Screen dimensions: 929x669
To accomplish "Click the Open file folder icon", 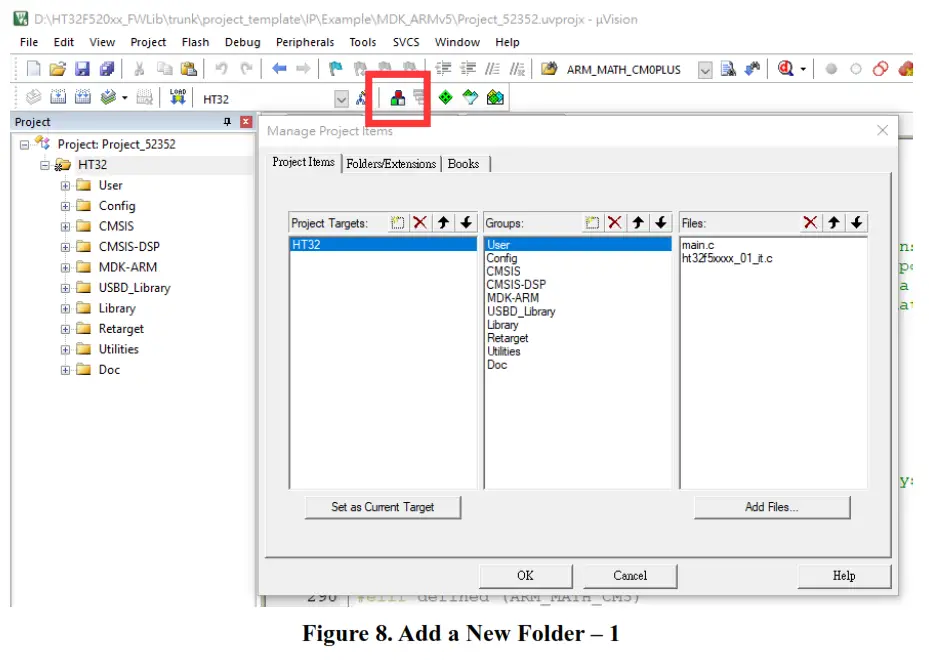I will click(57, 69).
